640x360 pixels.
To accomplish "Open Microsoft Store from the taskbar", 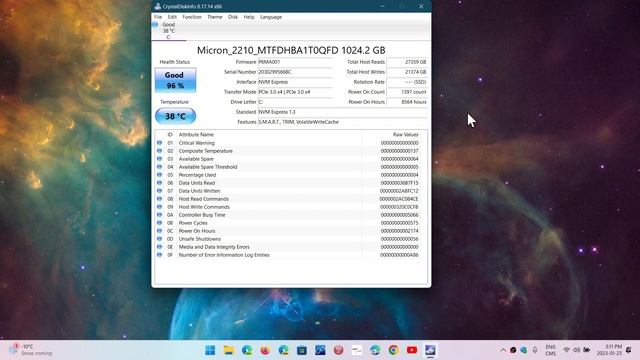I will pyautogui.click(x=302, y=350).
